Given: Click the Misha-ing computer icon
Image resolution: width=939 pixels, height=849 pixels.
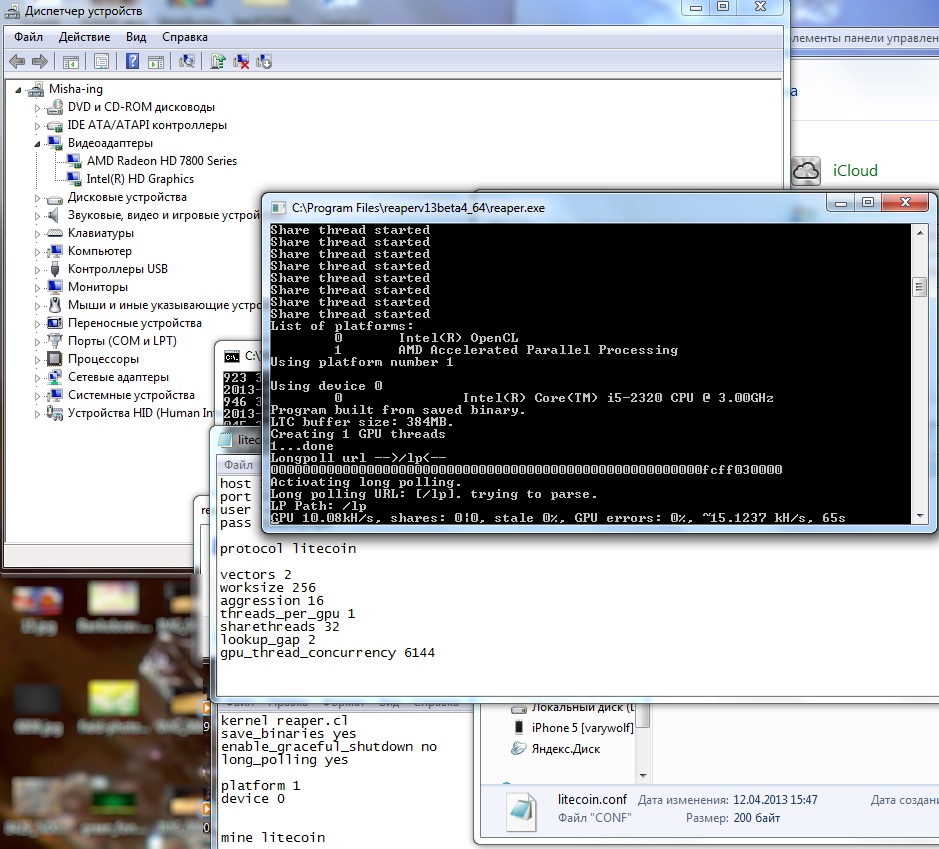Looking at the screenshot, I should (36, 89).
